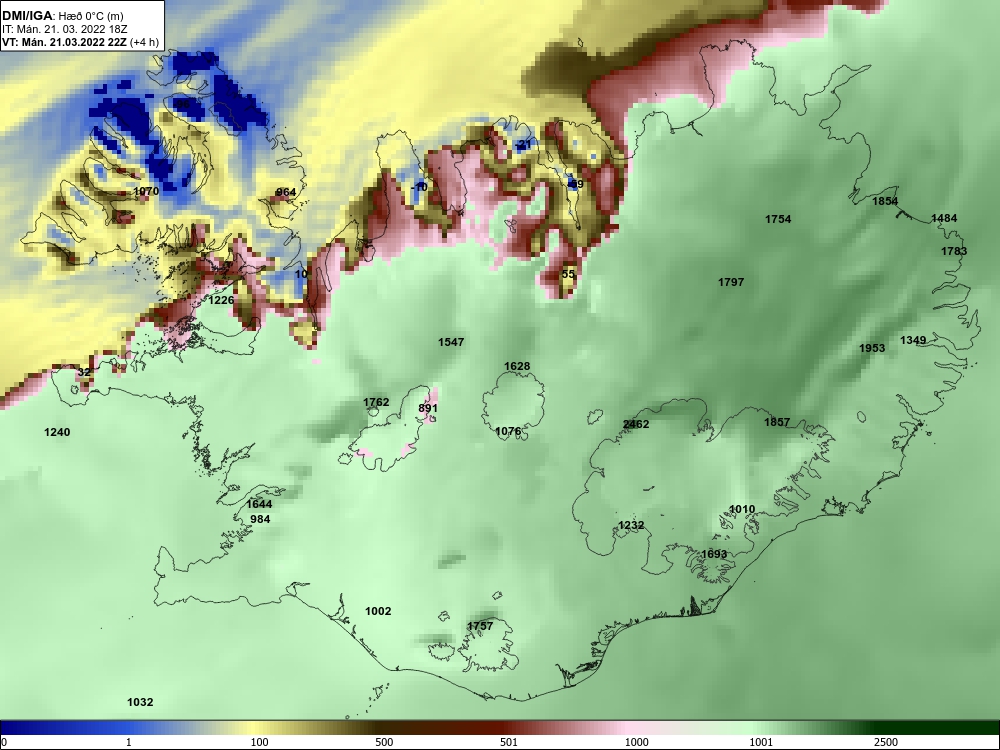Click the map value '1240' over the sea
The width and height of the screenshot is (1000, 750).
pos(57,432)
